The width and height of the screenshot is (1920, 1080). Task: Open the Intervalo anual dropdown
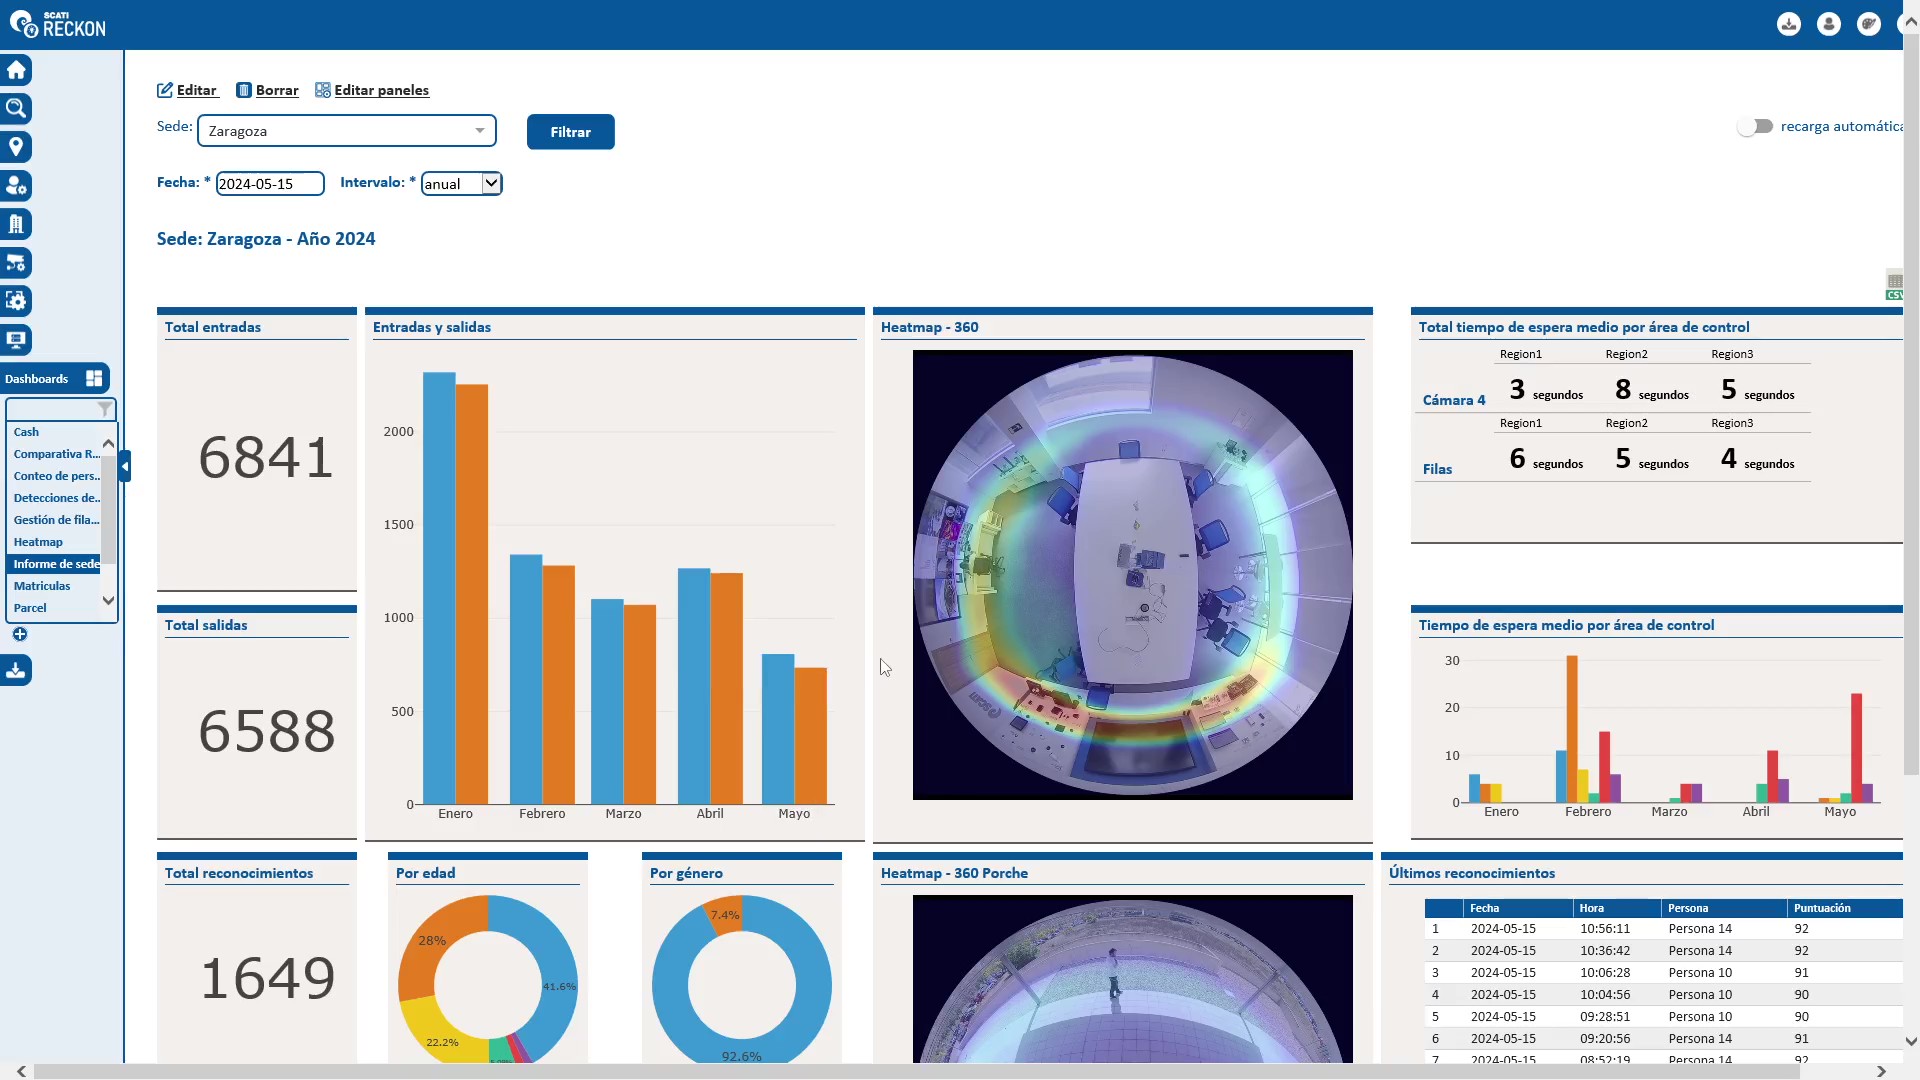[461, 183]
